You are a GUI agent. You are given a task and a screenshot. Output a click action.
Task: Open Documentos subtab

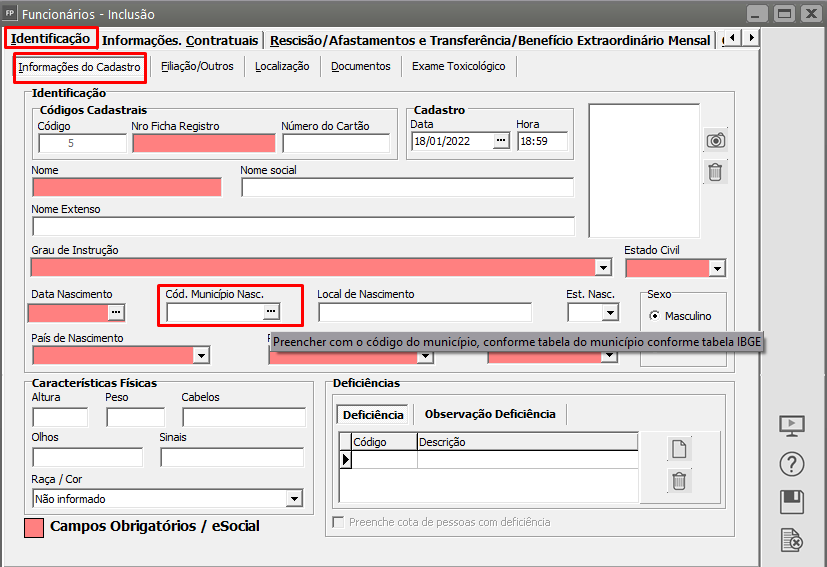tap(361, 66)
